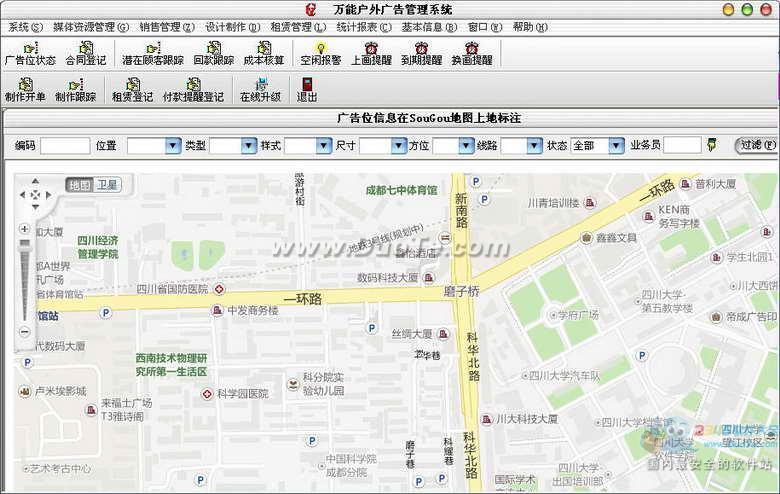Expand the 状态 dropdown showing 全部
This screenshot has width=780, height=494.
pos(616,146)
